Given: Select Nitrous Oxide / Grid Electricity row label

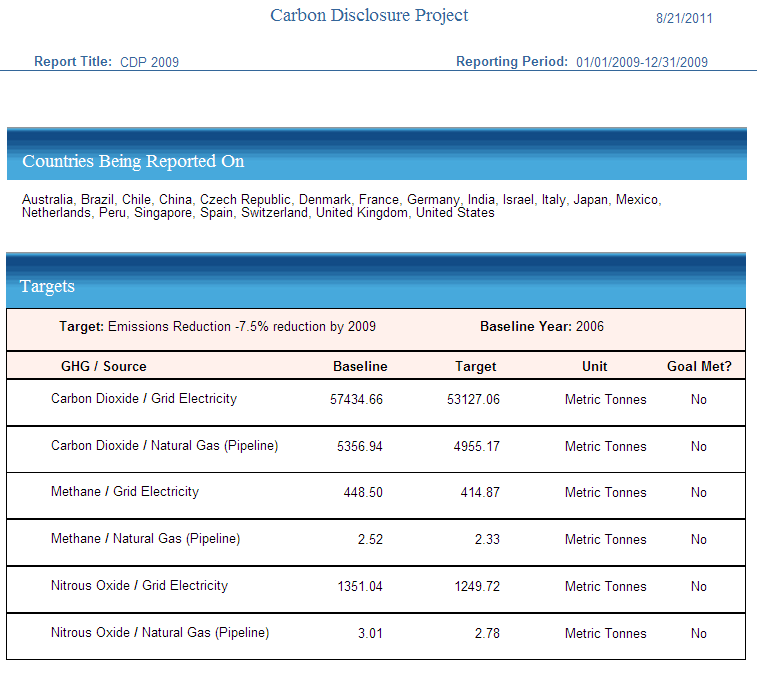Looking at the screenshot, I should tap(139, 586).
